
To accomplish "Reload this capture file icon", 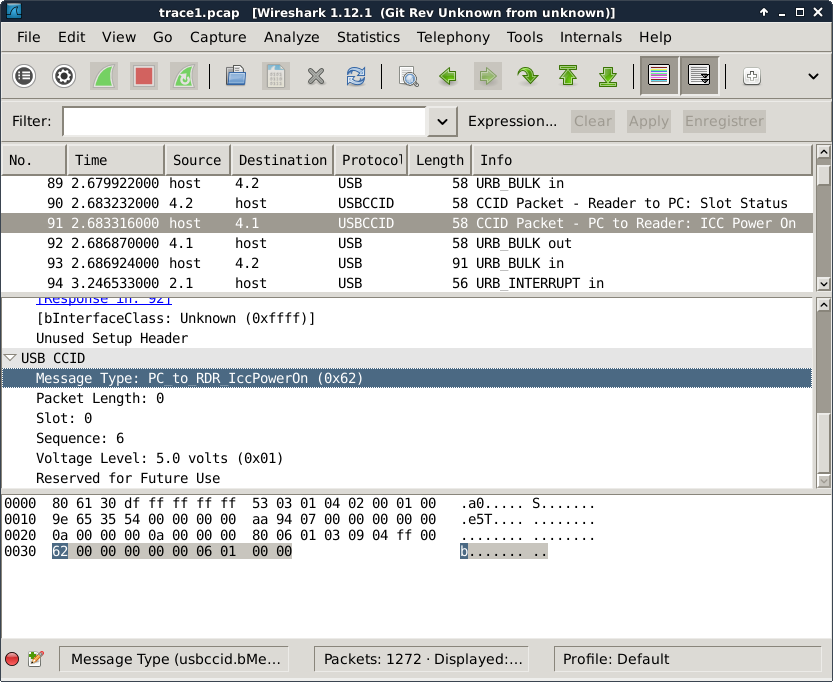I will click(x=355, y=76).
